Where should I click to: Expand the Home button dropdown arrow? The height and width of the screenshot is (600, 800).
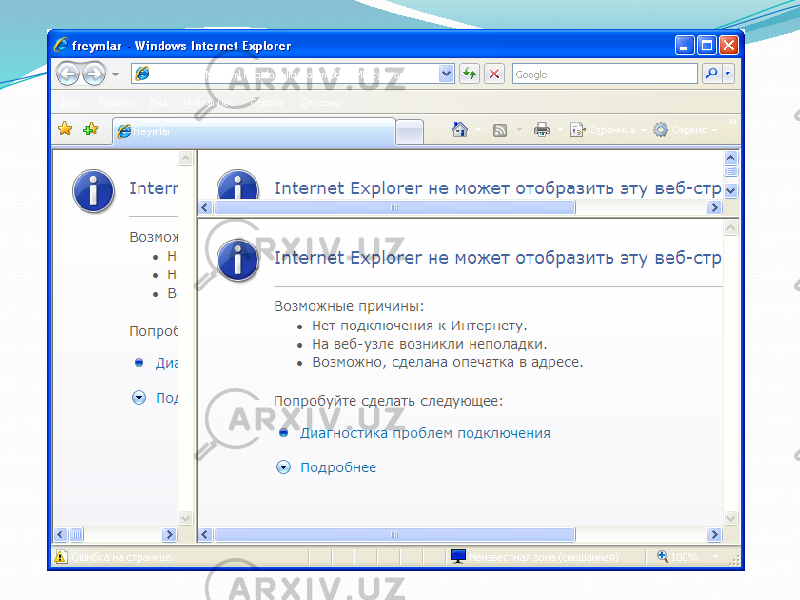point(478,130)
